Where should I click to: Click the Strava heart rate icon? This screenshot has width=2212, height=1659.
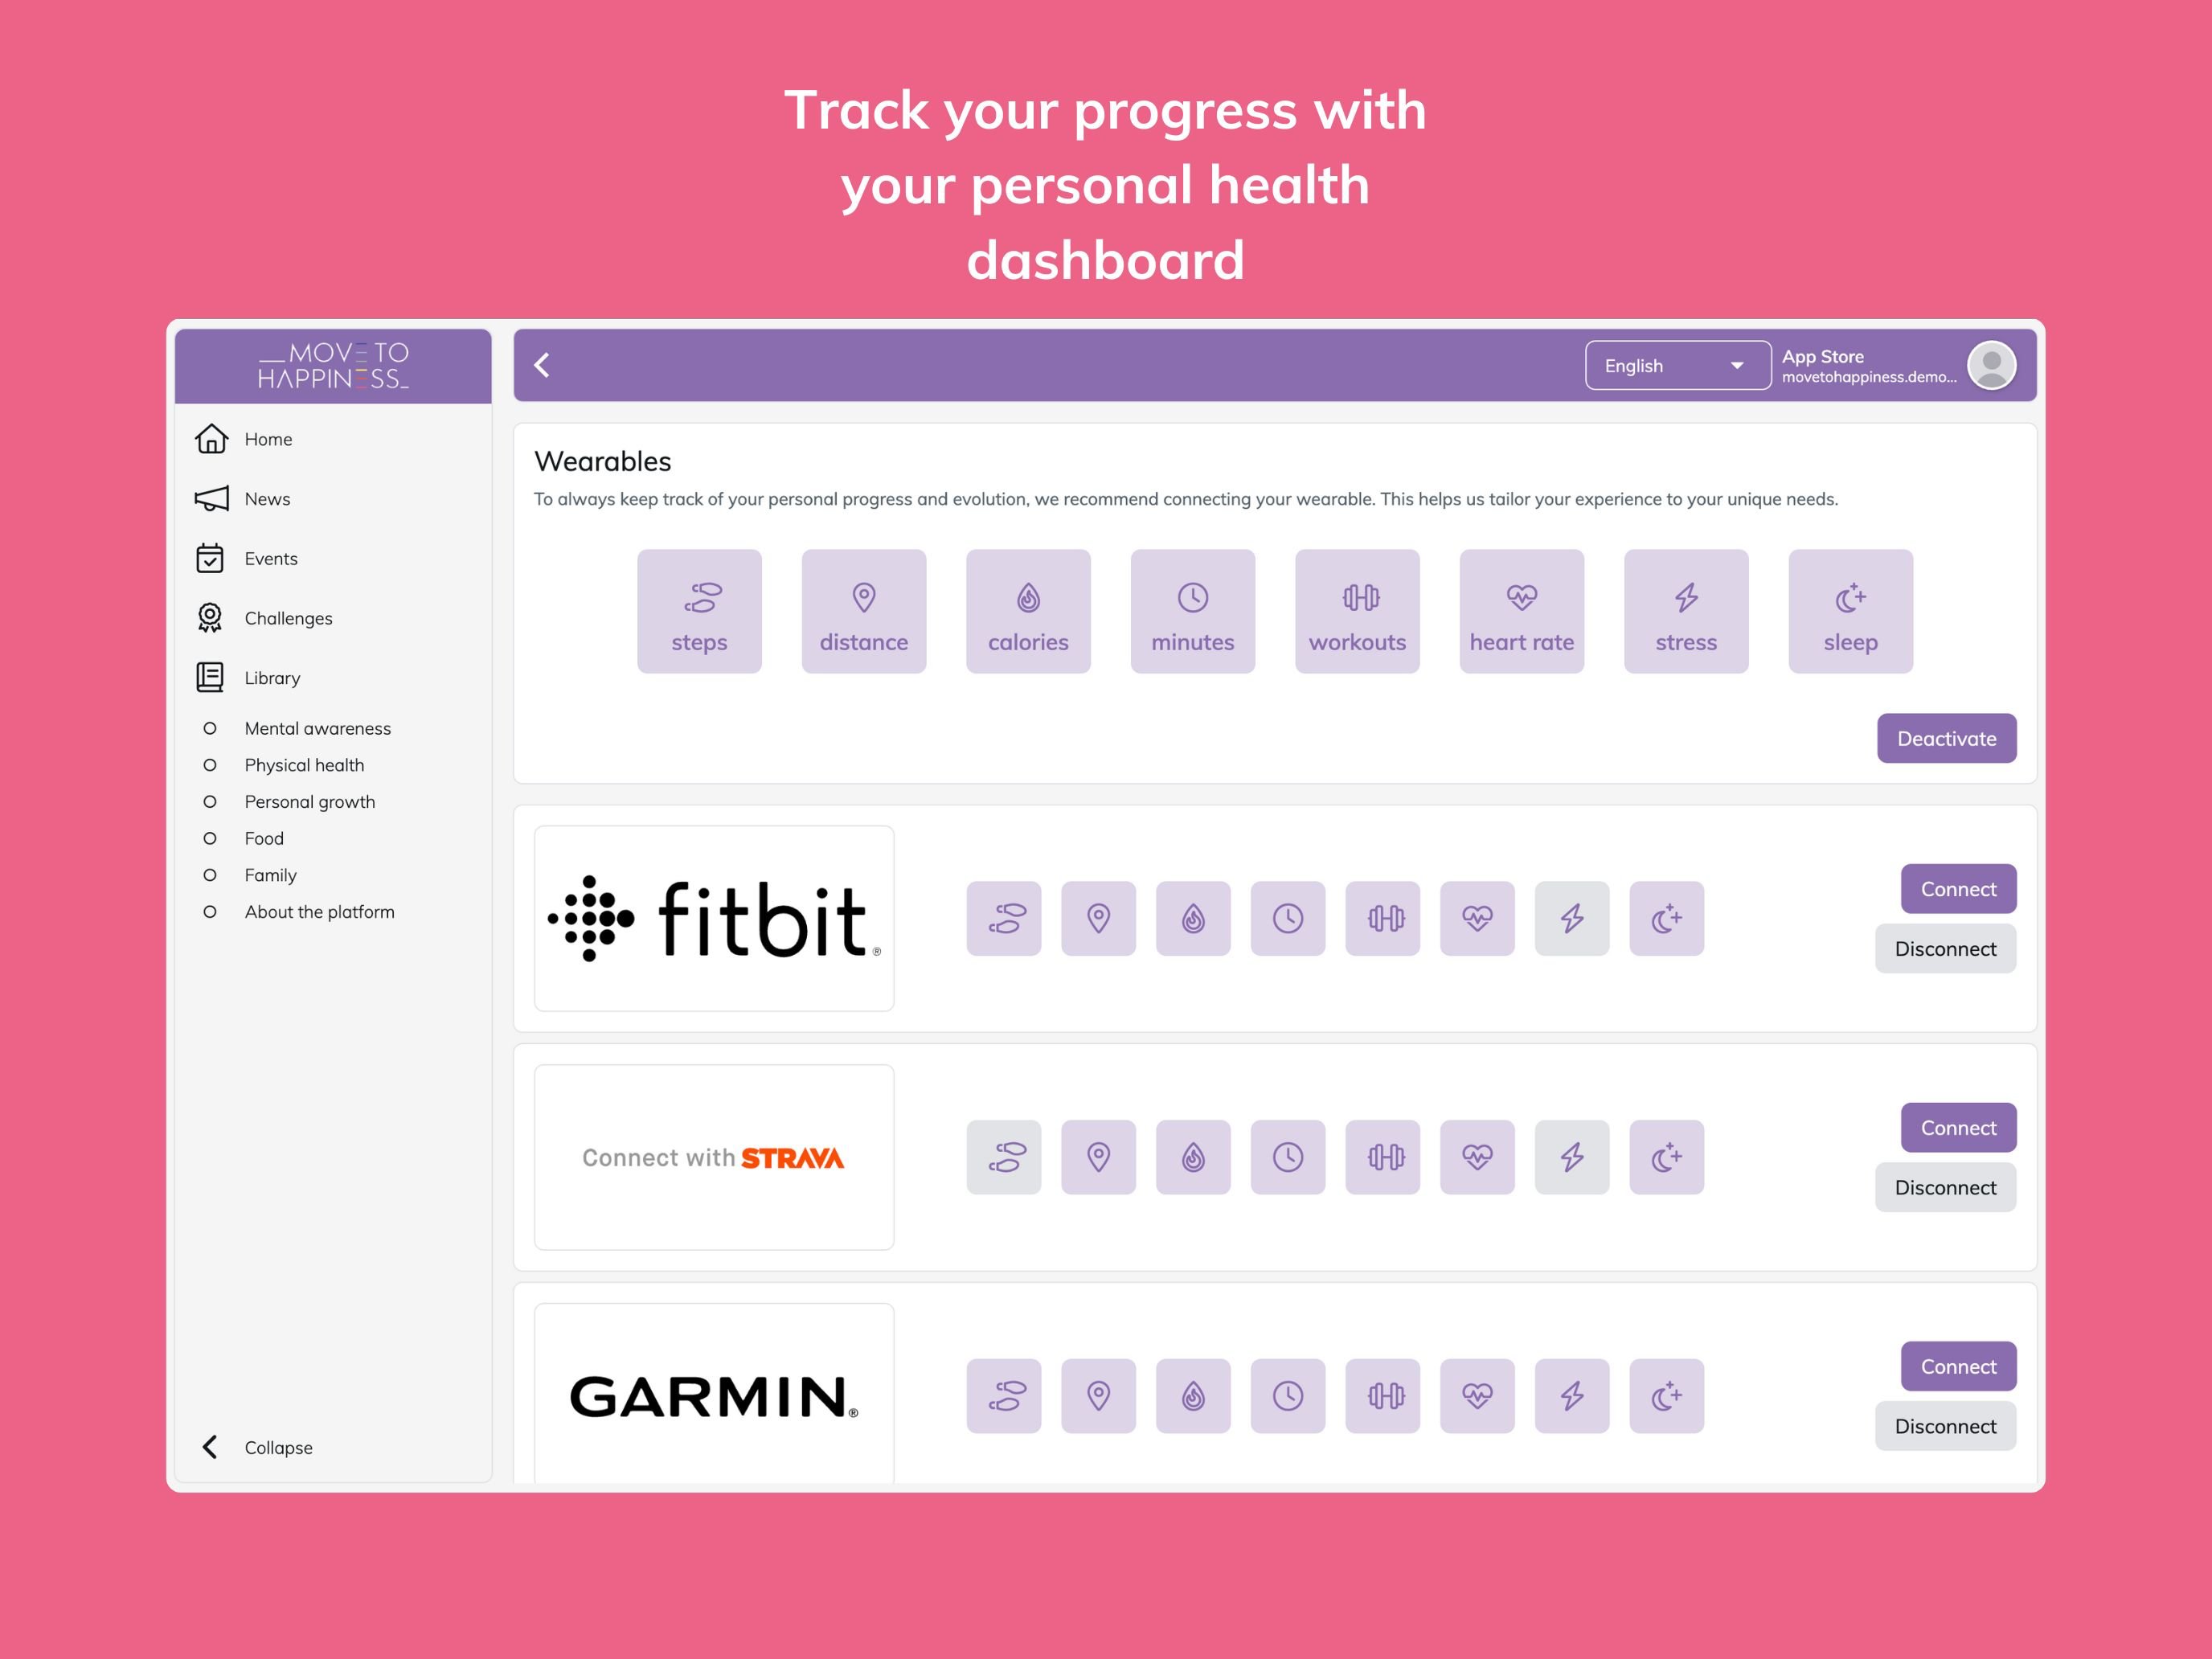coord(1477,1157)
